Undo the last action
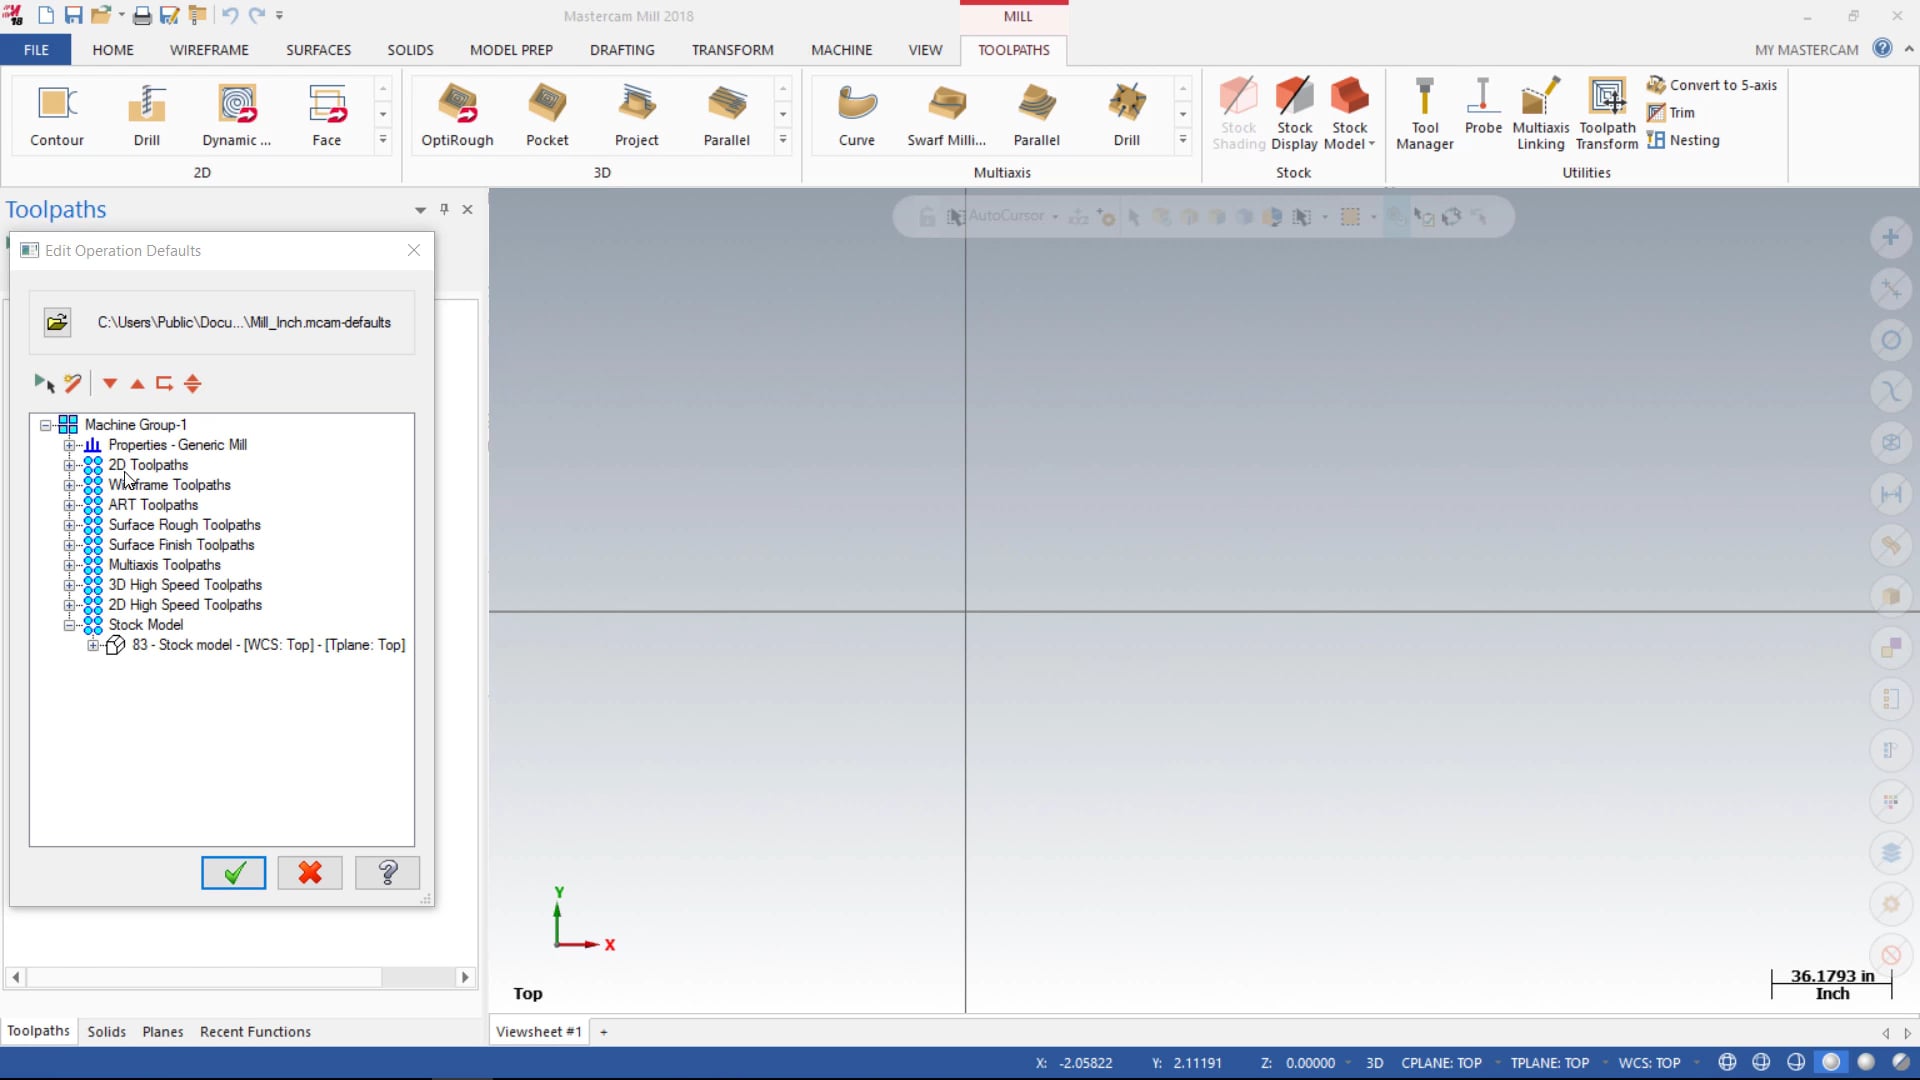 click(230, 15)
